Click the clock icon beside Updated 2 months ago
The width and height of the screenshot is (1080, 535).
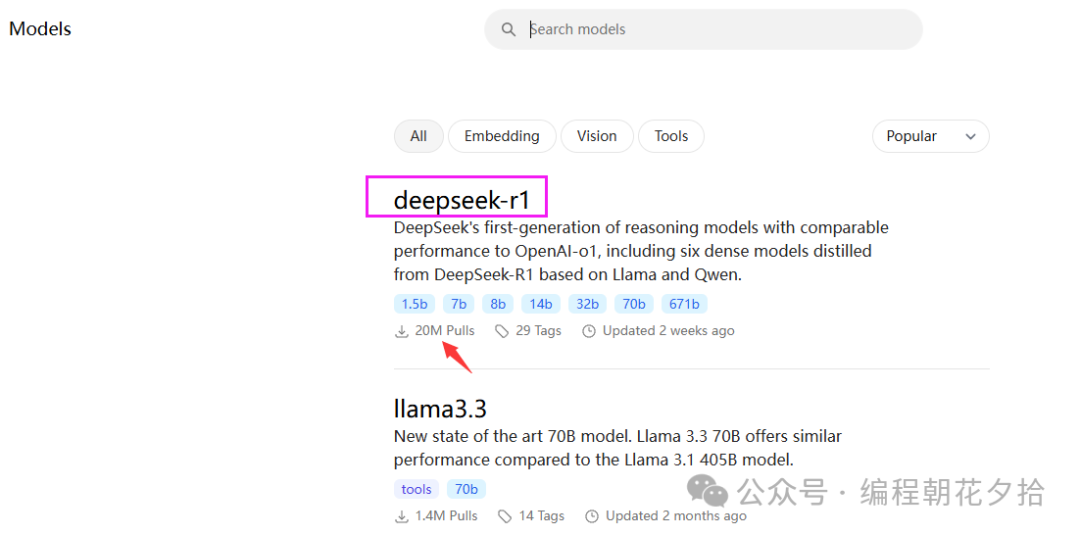pyautogui.click(x=592, y=516)
